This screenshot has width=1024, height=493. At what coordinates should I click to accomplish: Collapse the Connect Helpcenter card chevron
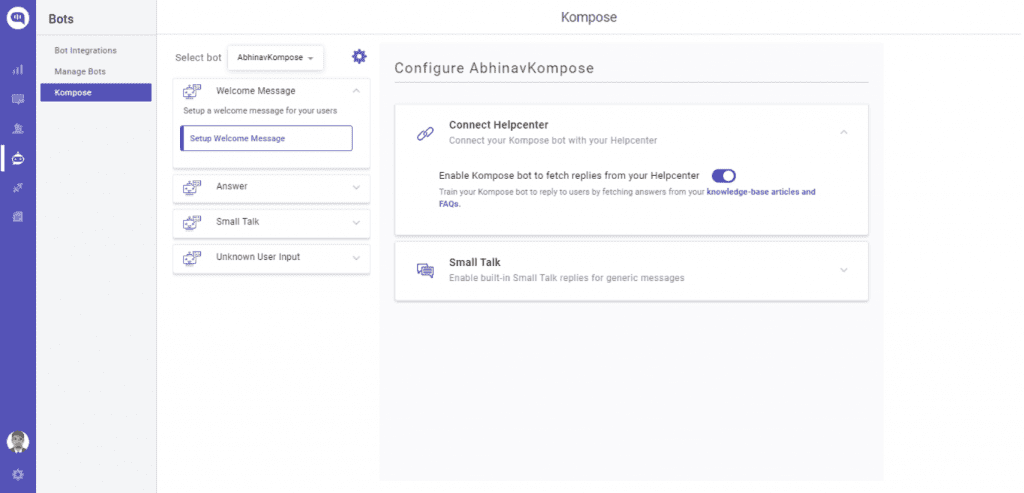[x=844, y=132]
